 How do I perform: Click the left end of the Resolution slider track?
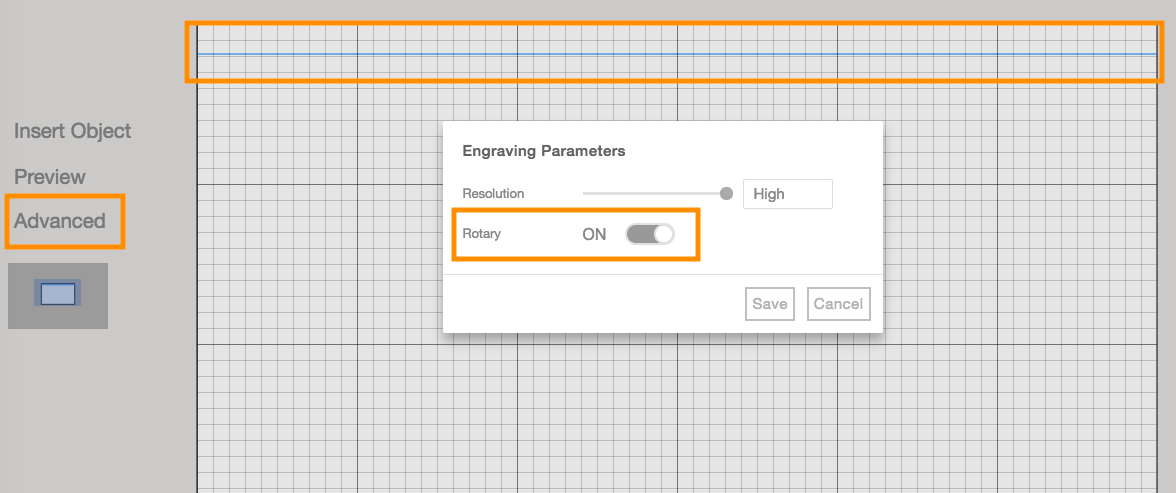(586, 194)
